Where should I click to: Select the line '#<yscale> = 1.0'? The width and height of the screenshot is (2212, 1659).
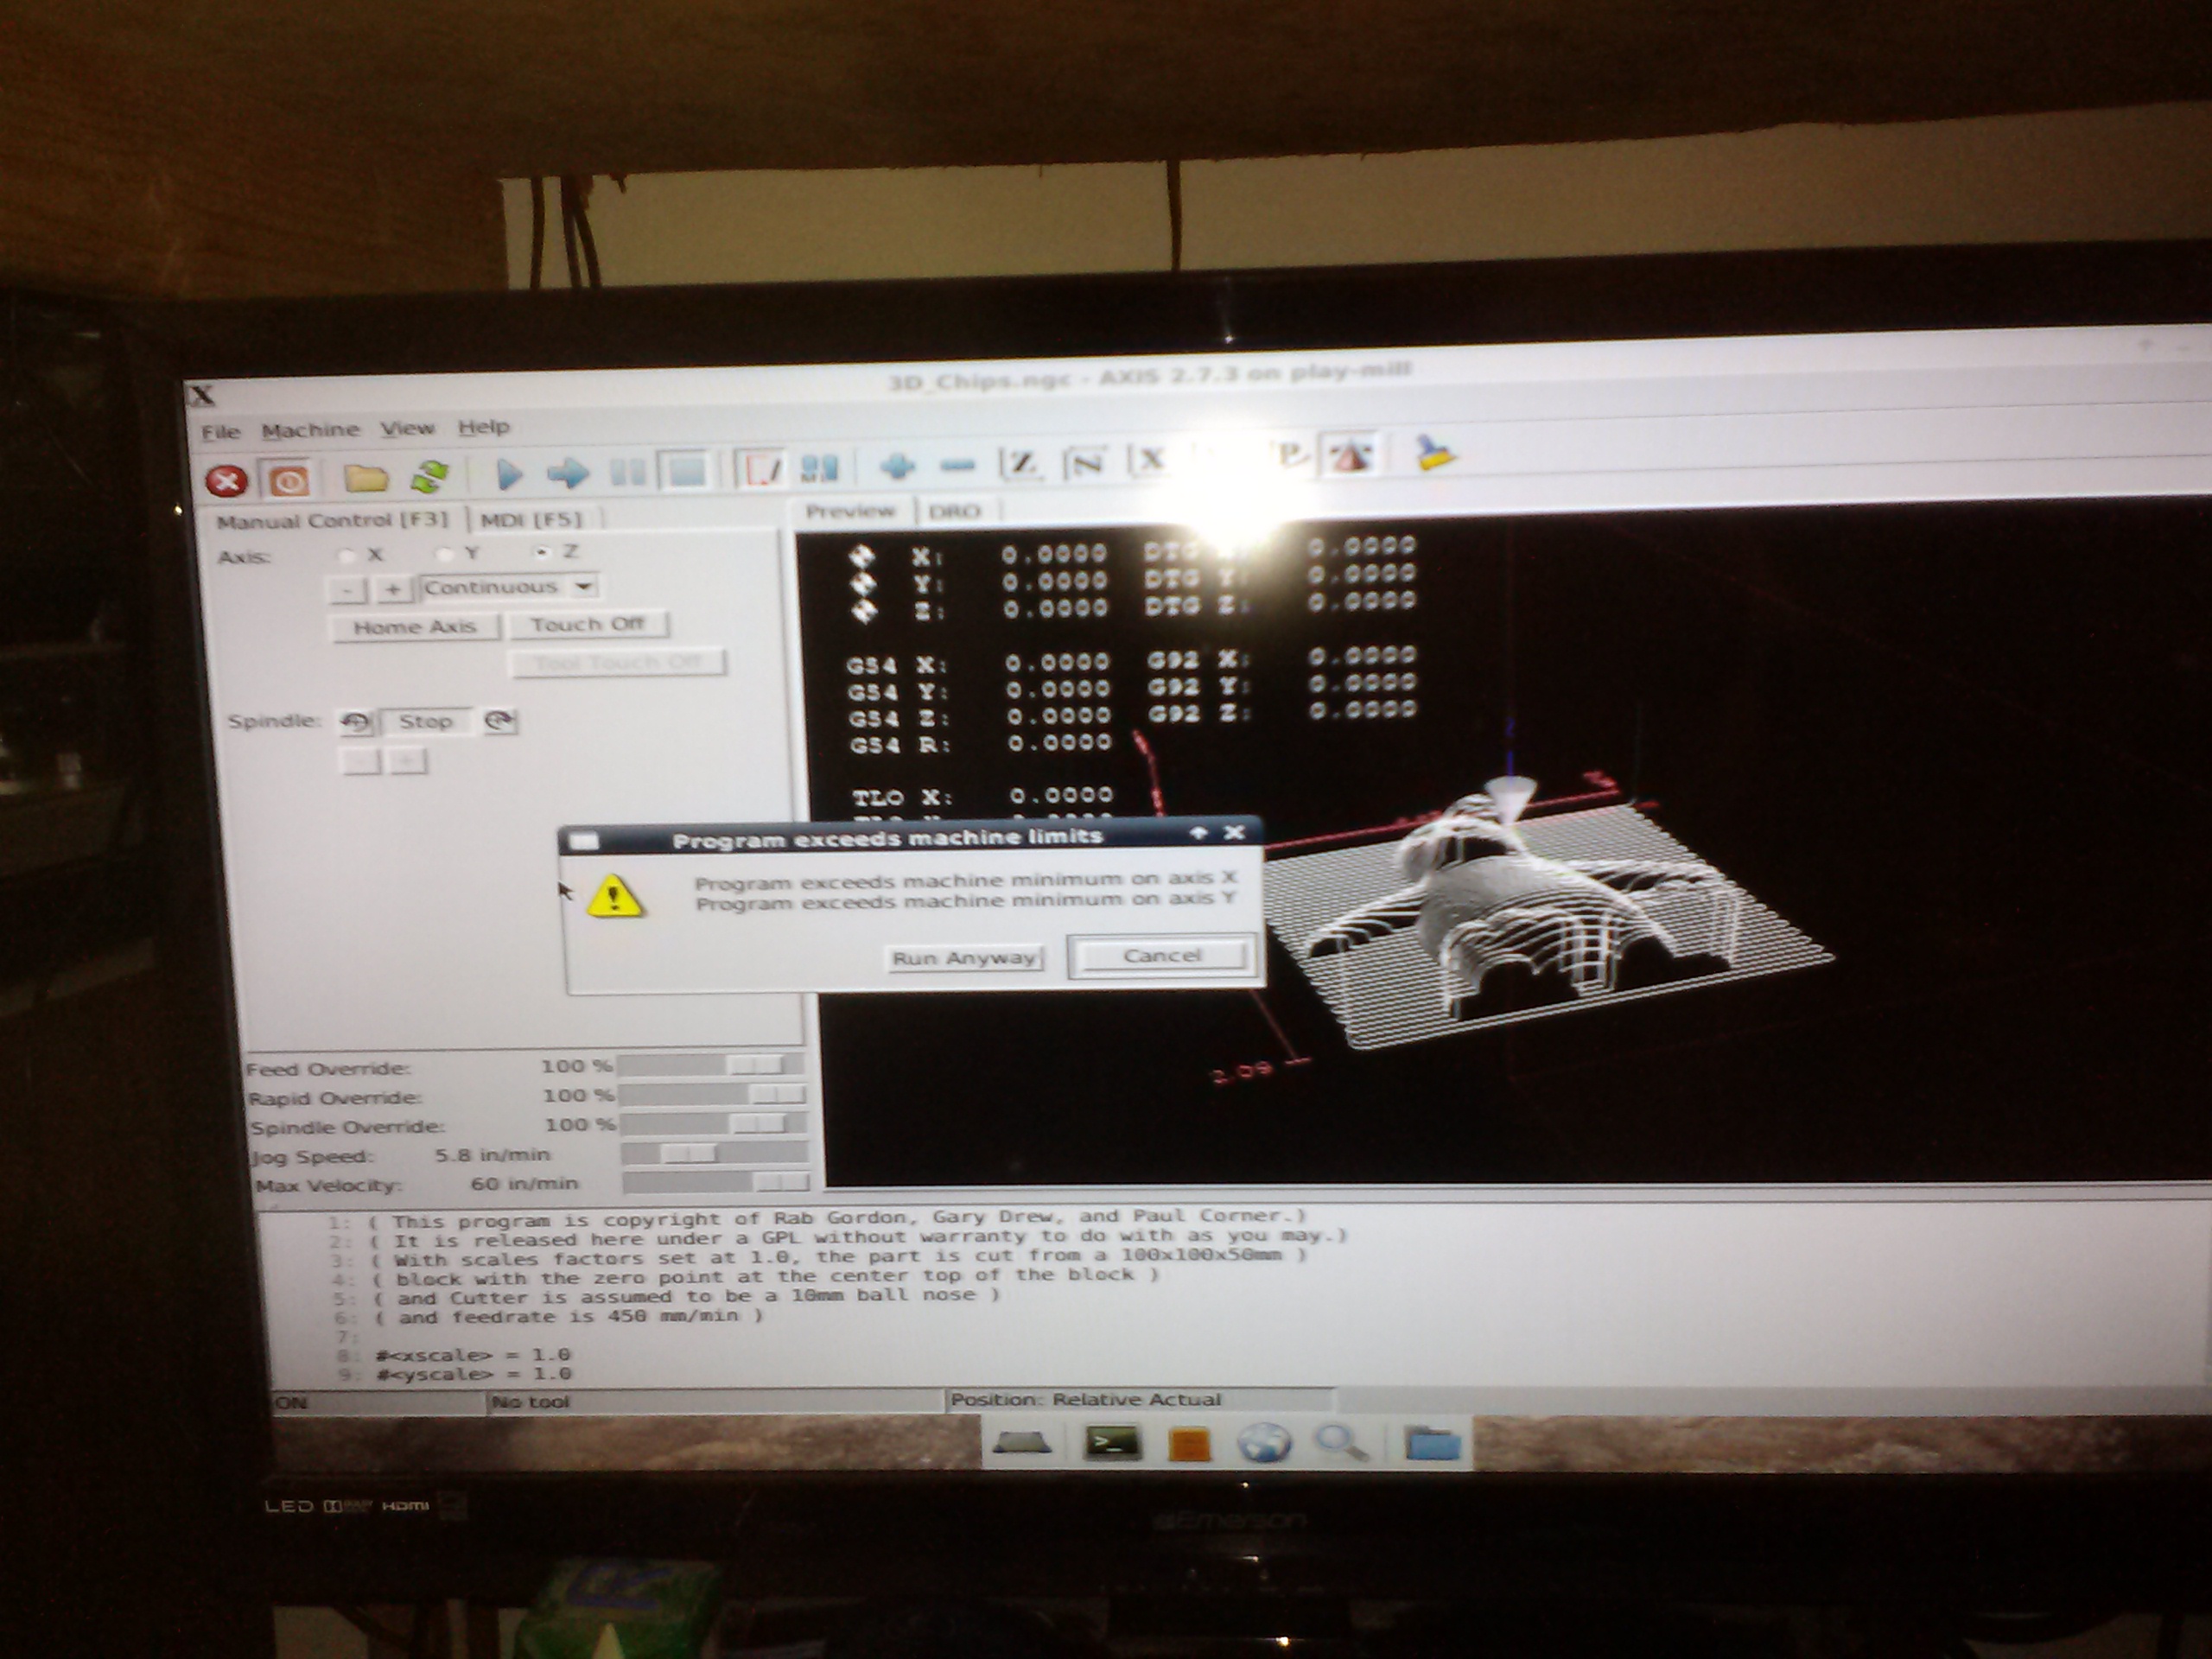click(474, 1374)
